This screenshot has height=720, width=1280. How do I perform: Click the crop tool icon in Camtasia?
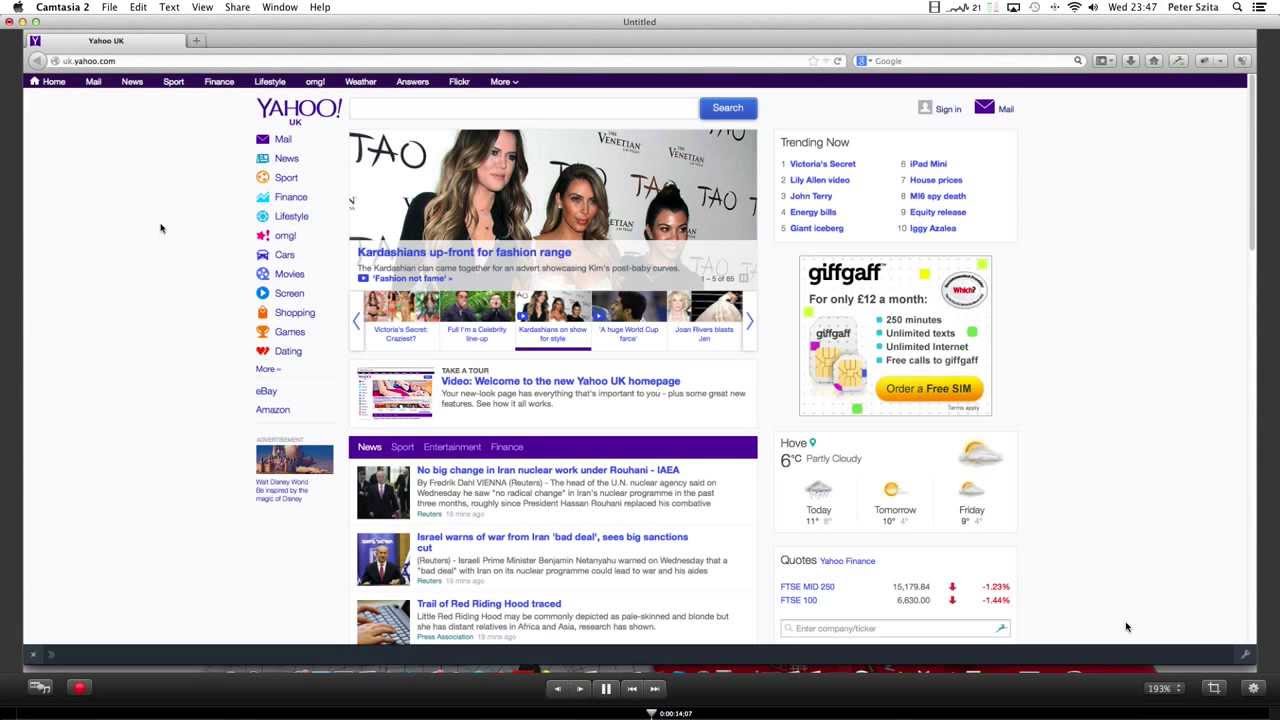coord(1214,688)
